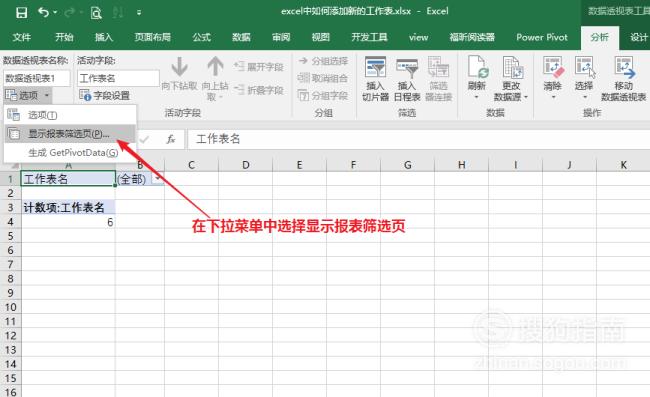650x397 pixels.
Task: Switch to the 开始 ribbon tab
Action: (x=64, y=37)
